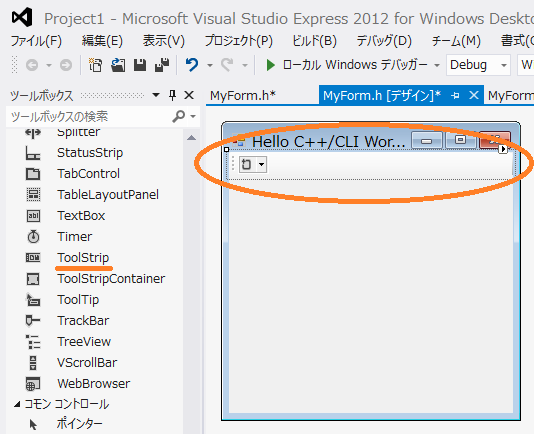Close the MyForm.h design tab
This screenshot has width=534, height=434.
point(474,95)
